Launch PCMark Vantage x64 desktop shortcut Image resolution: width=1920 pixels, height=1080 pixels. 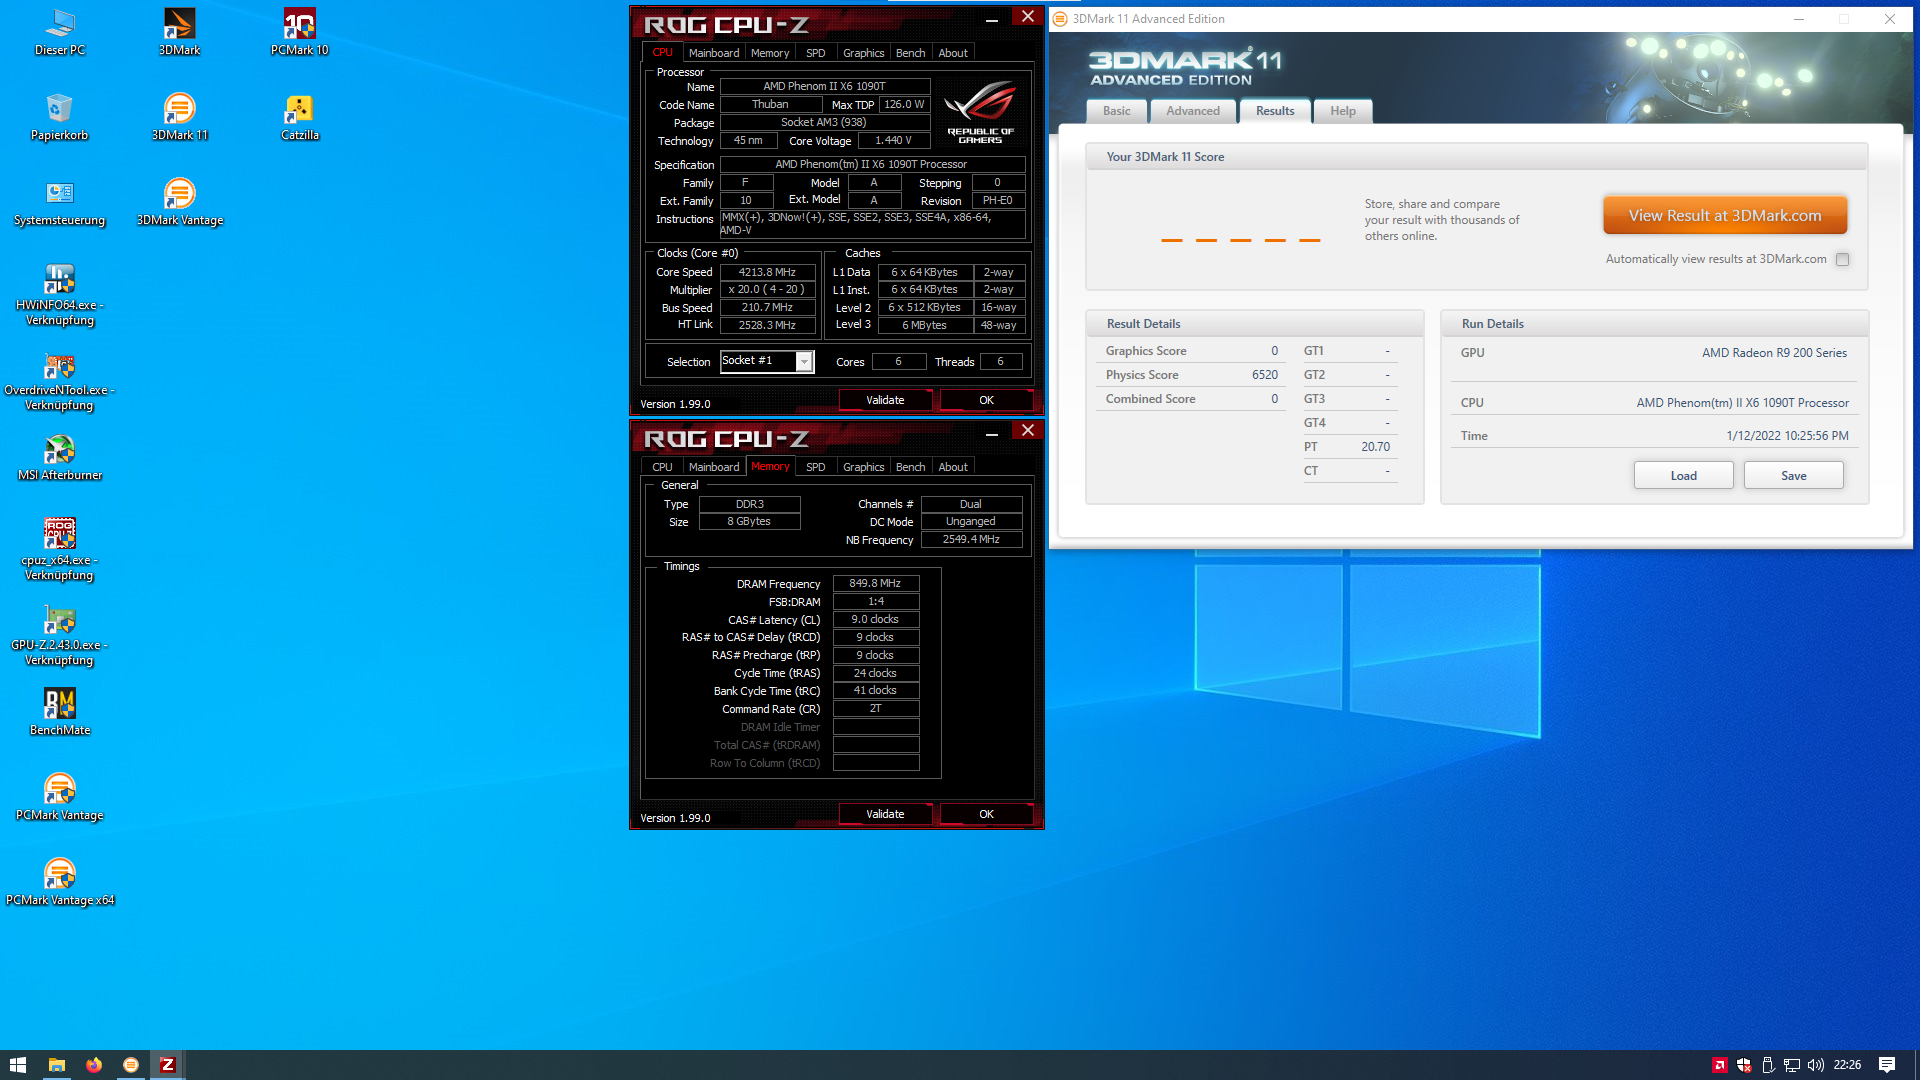point(60,881)
